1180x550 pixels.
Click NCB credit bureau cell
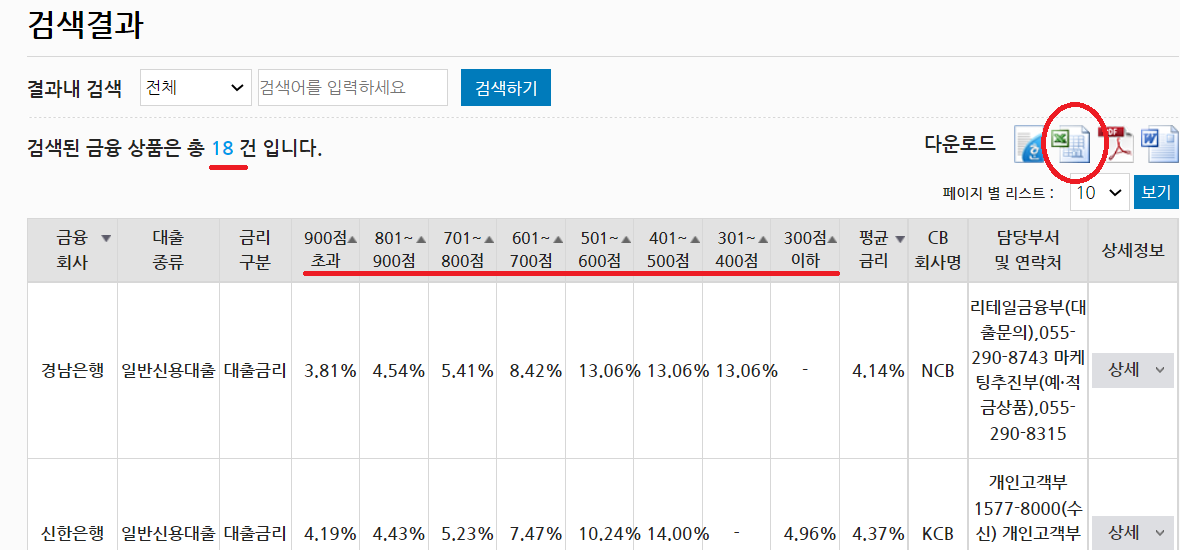click(938, 370)
